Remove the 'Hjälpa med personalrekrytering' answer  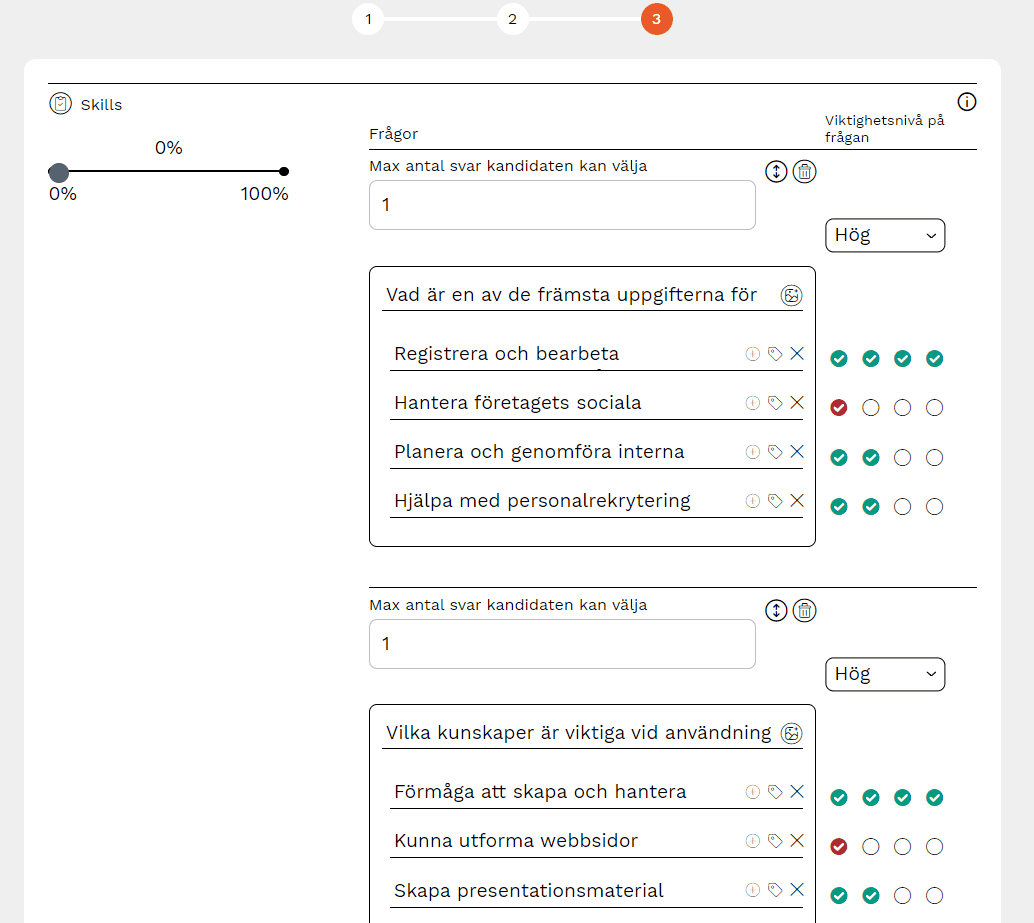pos(797,501)
